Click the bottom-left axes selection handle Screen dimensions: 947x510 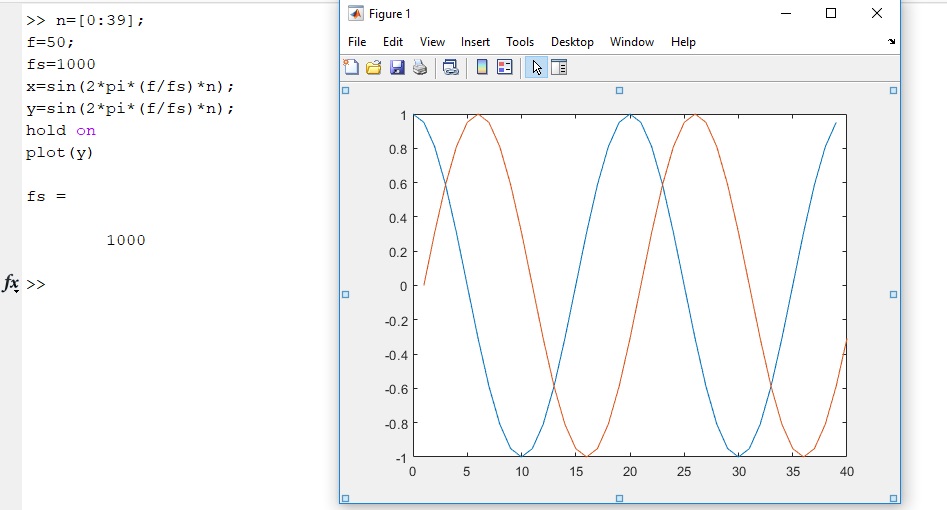[345, 499]
